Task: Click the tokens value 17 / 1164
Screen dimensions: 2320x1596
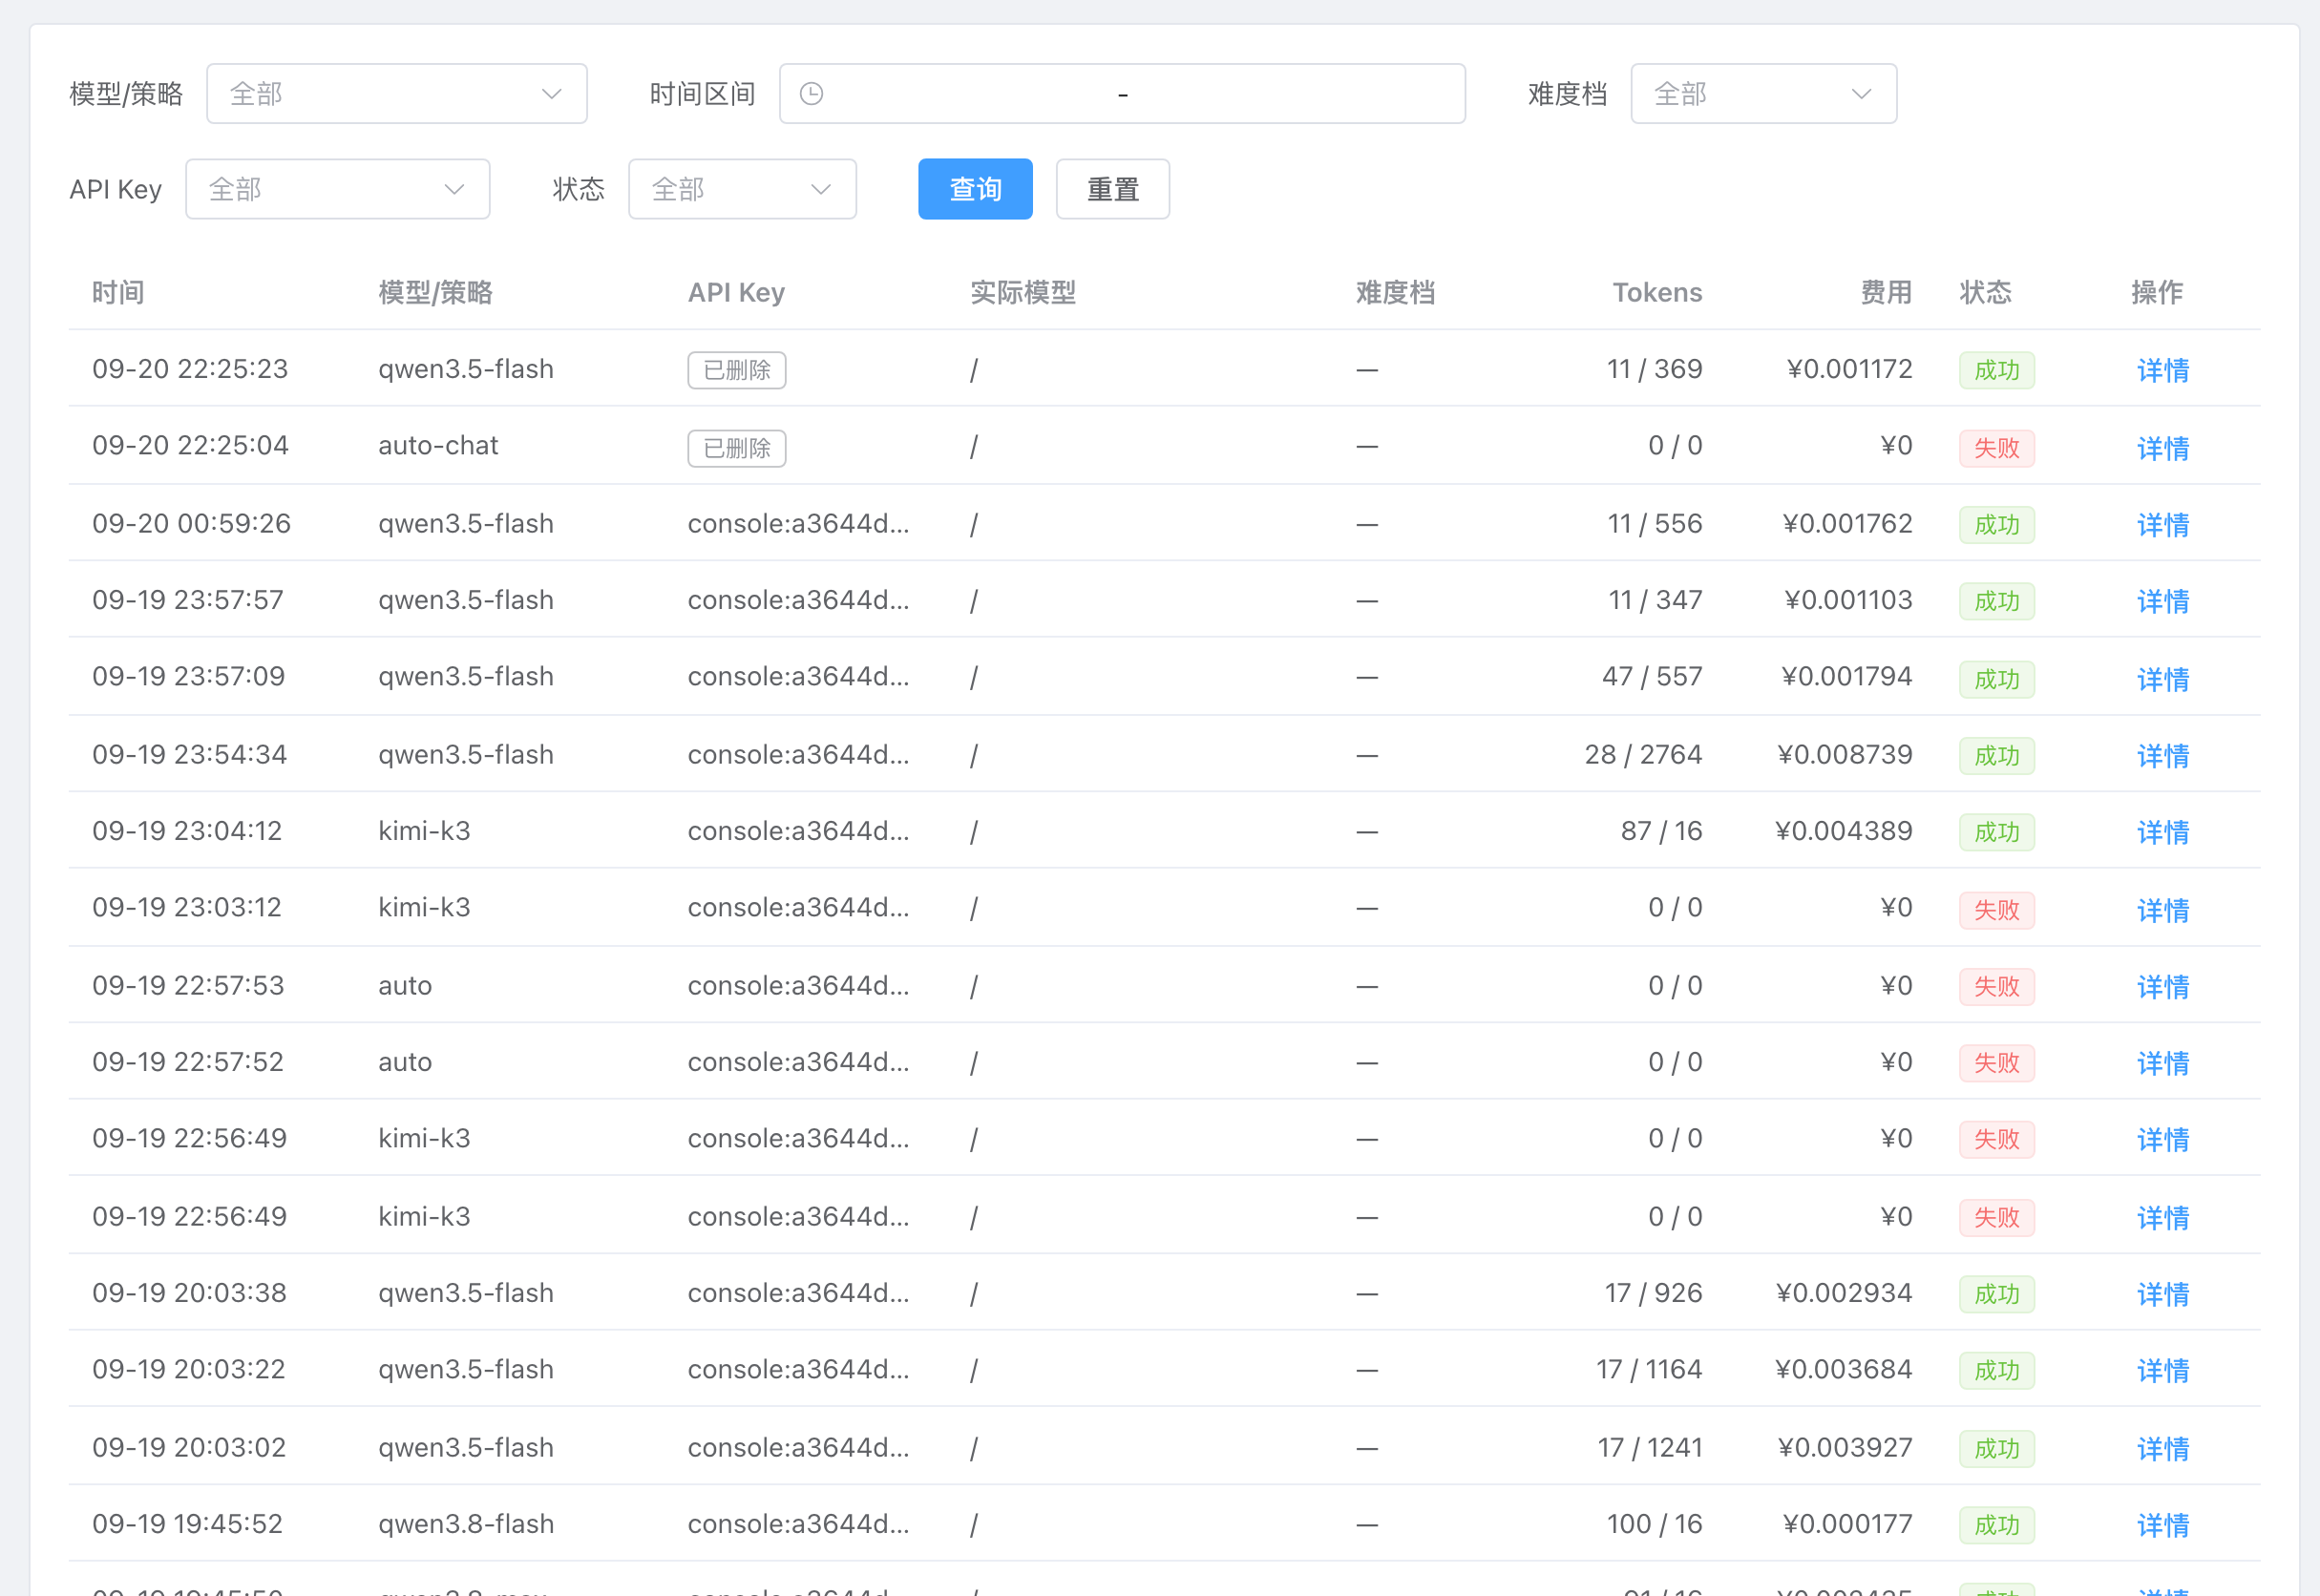Action: (1648, 1369)
